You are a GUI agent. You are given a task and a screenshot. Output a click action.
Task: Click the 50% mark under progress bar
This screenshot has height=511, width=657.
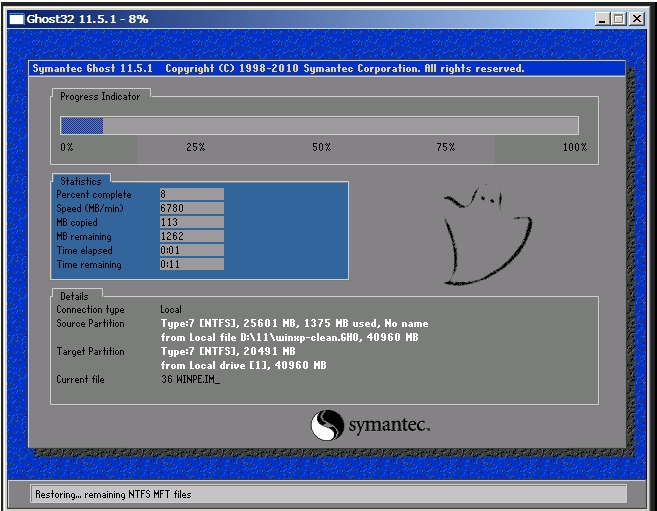[x=321, y=147]
